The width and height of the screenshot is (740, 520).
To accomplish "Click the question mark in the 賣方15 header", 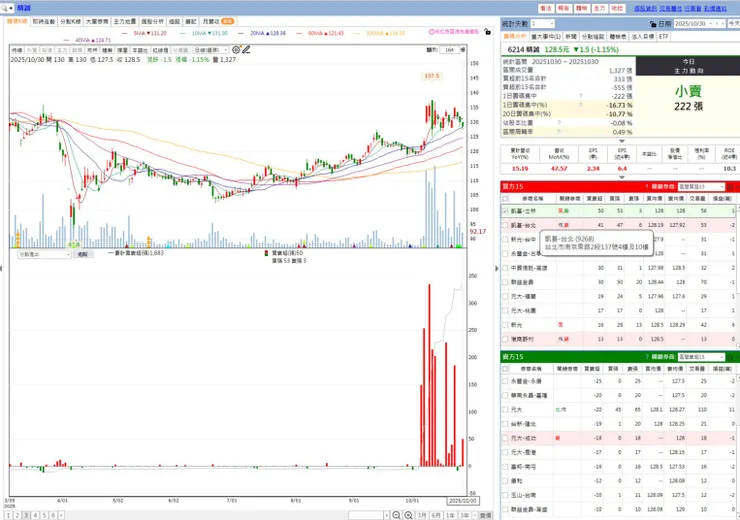I will pyautogui.click(x=647, y=357).
